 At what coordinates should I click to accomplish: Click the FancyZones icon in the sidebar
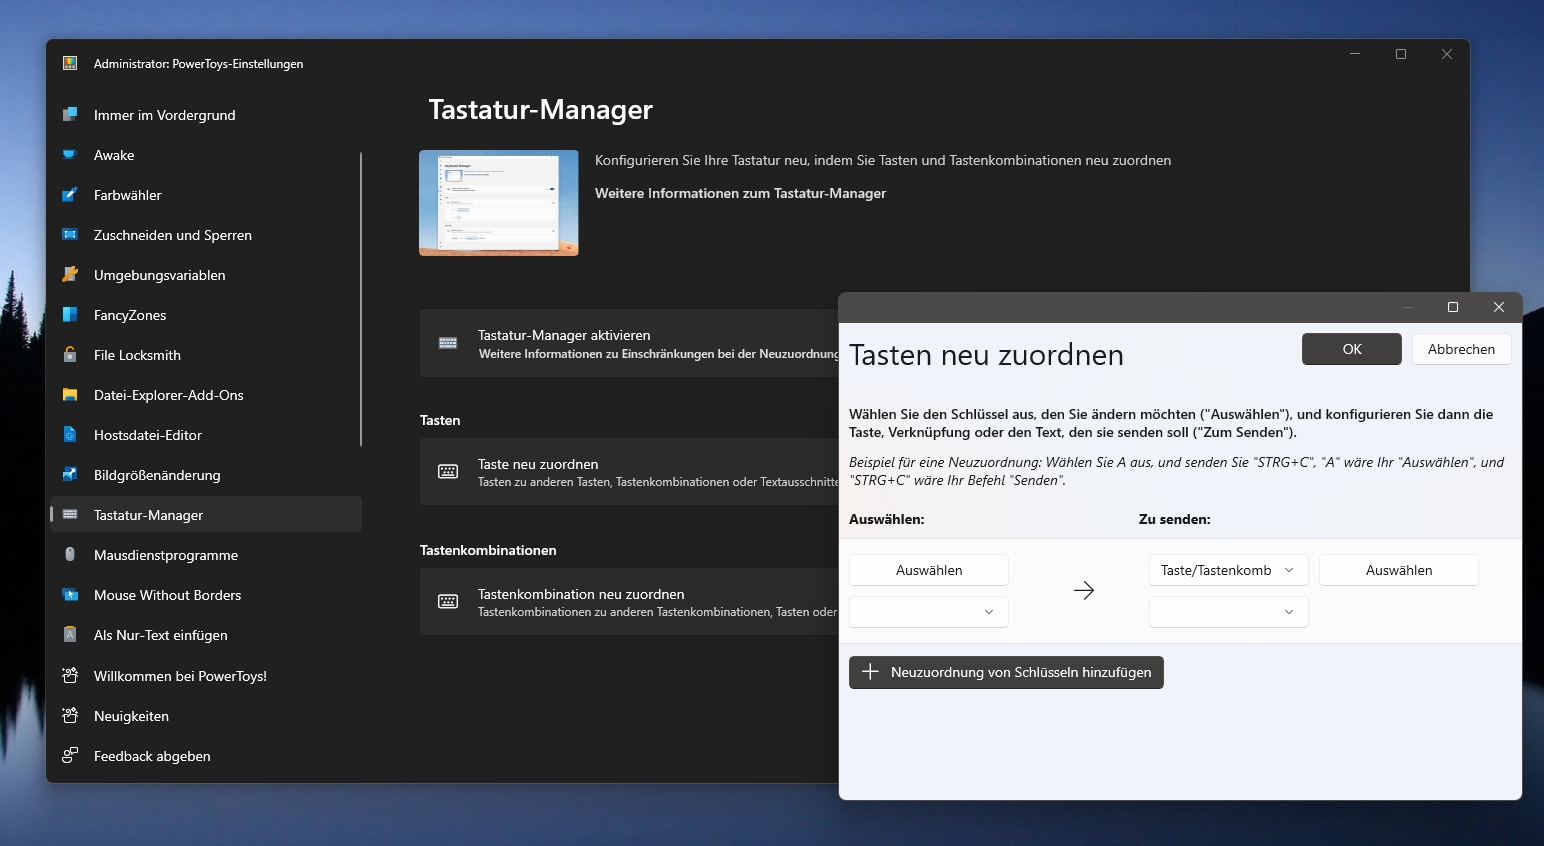coord(70,315)
